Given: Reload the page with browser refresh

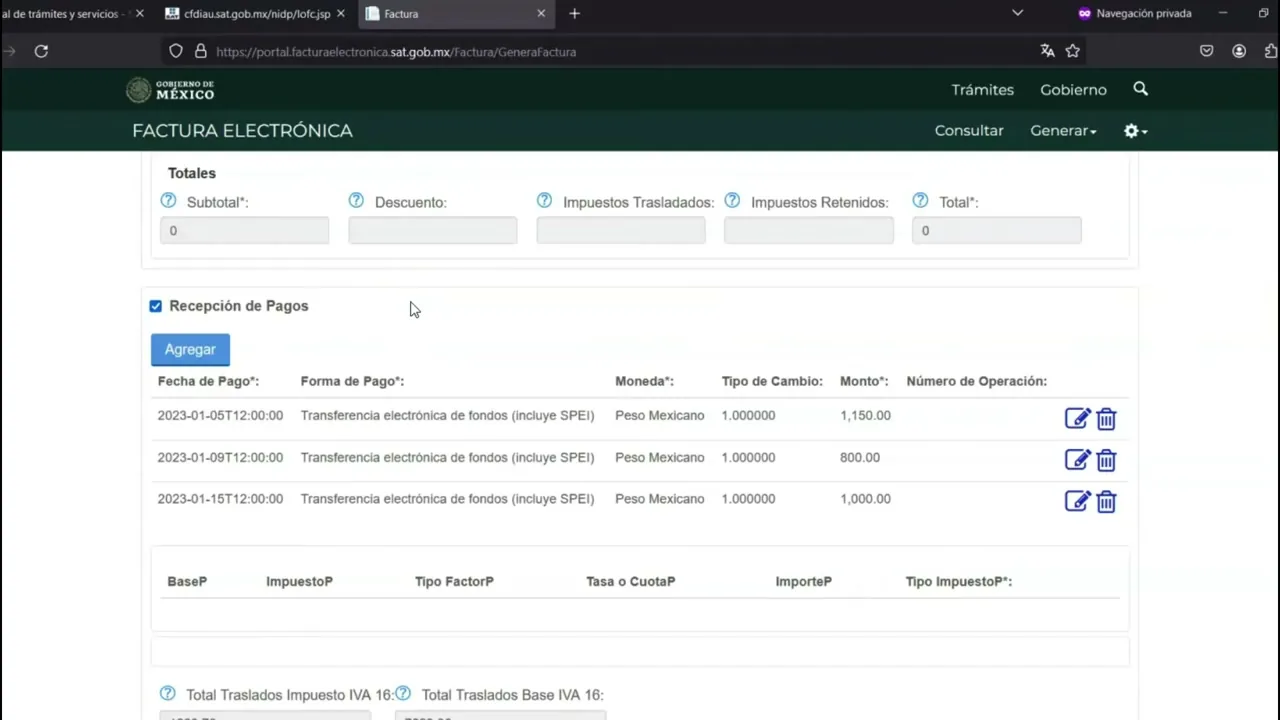Looking at the screenshot, I should click(x=41, y=51).
